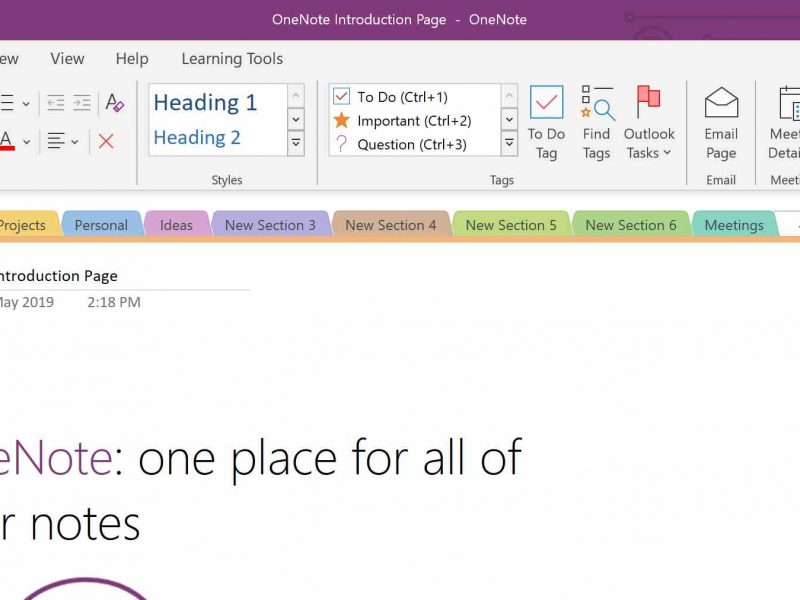The width and height of the screenshot is (800, 600).
Task: Switch to the Meetings section tab
Action: point(734,224)
